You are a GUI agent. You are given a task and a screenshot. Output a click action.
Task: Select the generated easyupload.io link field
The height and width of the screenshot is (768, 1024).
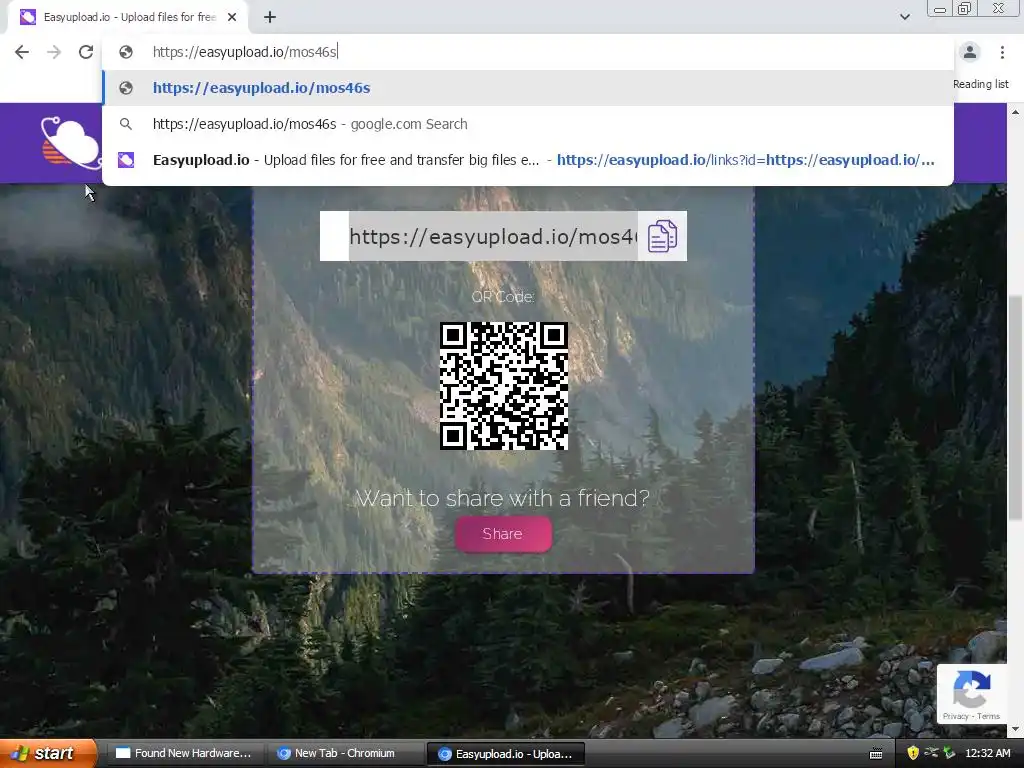(493, 236)
